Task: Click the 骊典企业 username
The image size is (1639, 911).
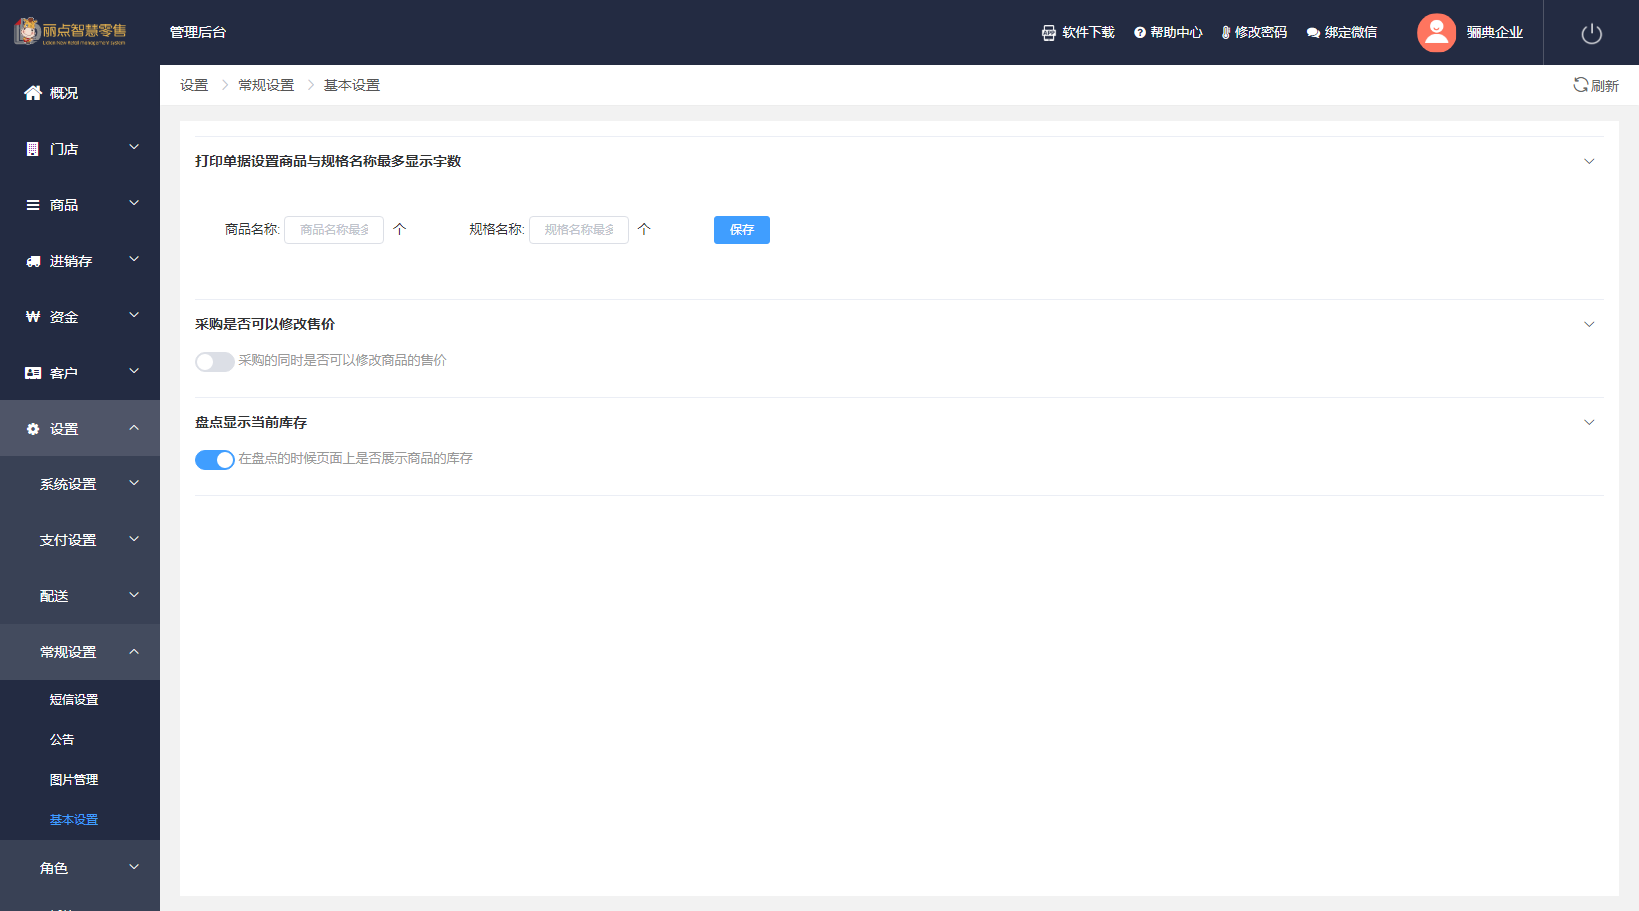Action: click(1494, 33)
